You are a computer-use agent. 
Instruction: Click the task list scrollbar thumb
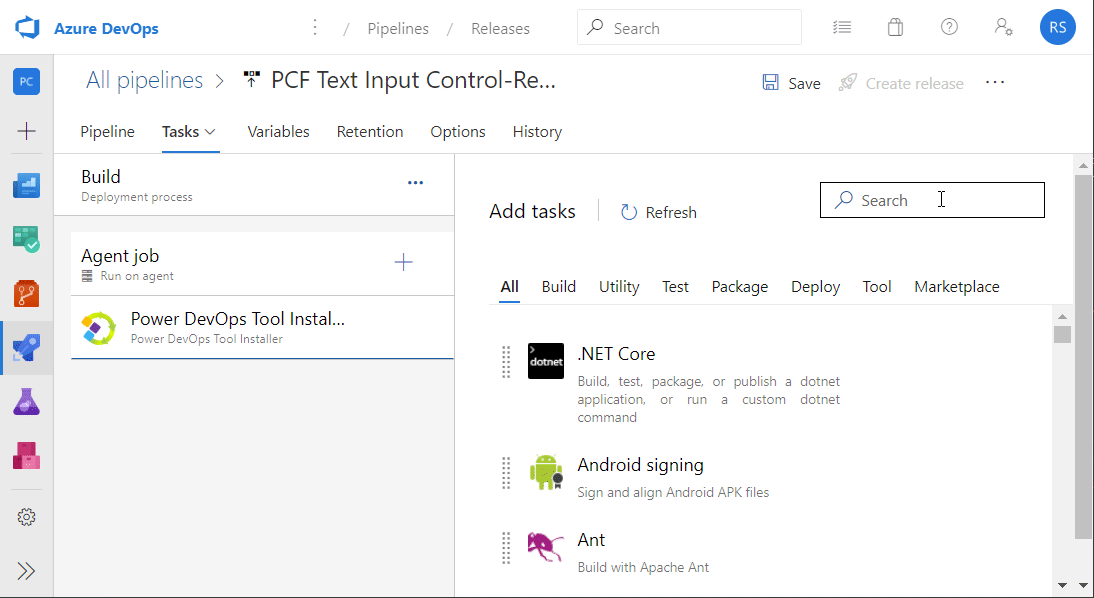(1062, 334)
